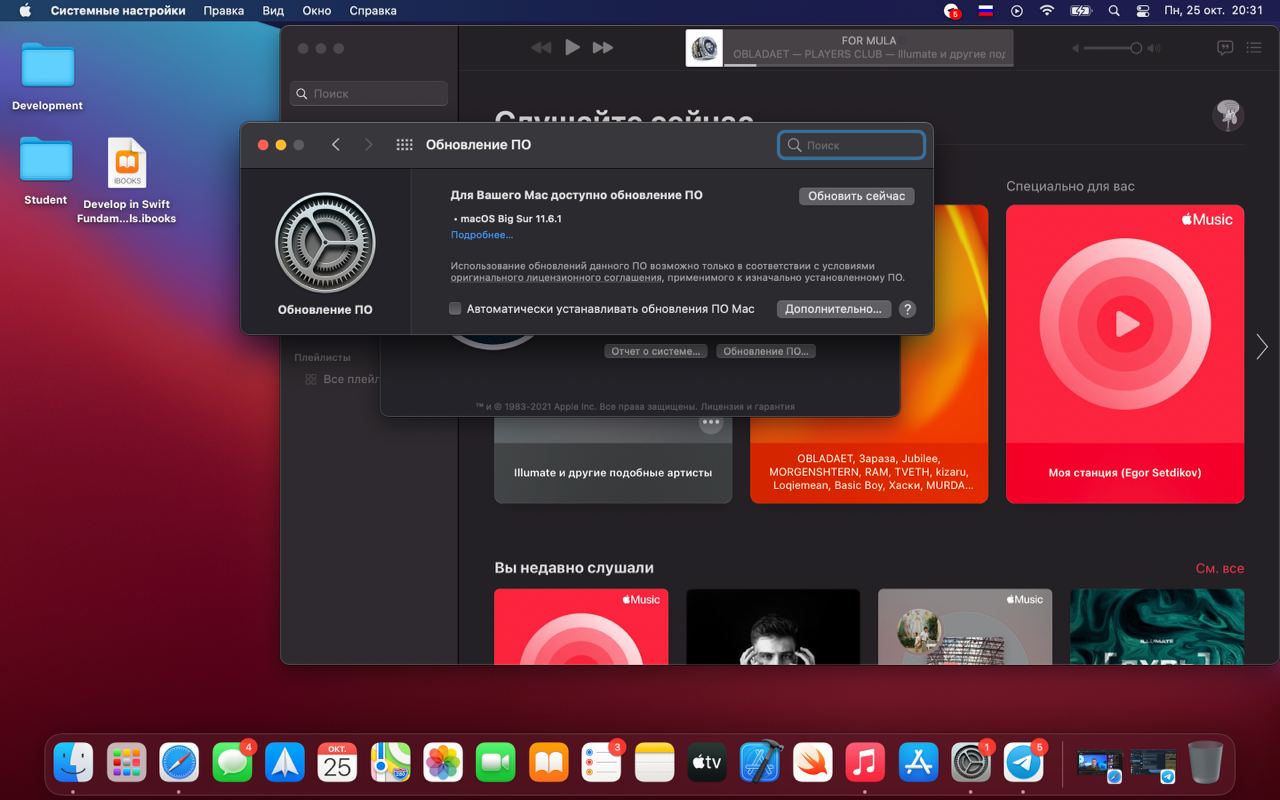Open Apple TV in the Dock
The height and width of the screenshot is (800, 1280).
click(x=707, y=763)
